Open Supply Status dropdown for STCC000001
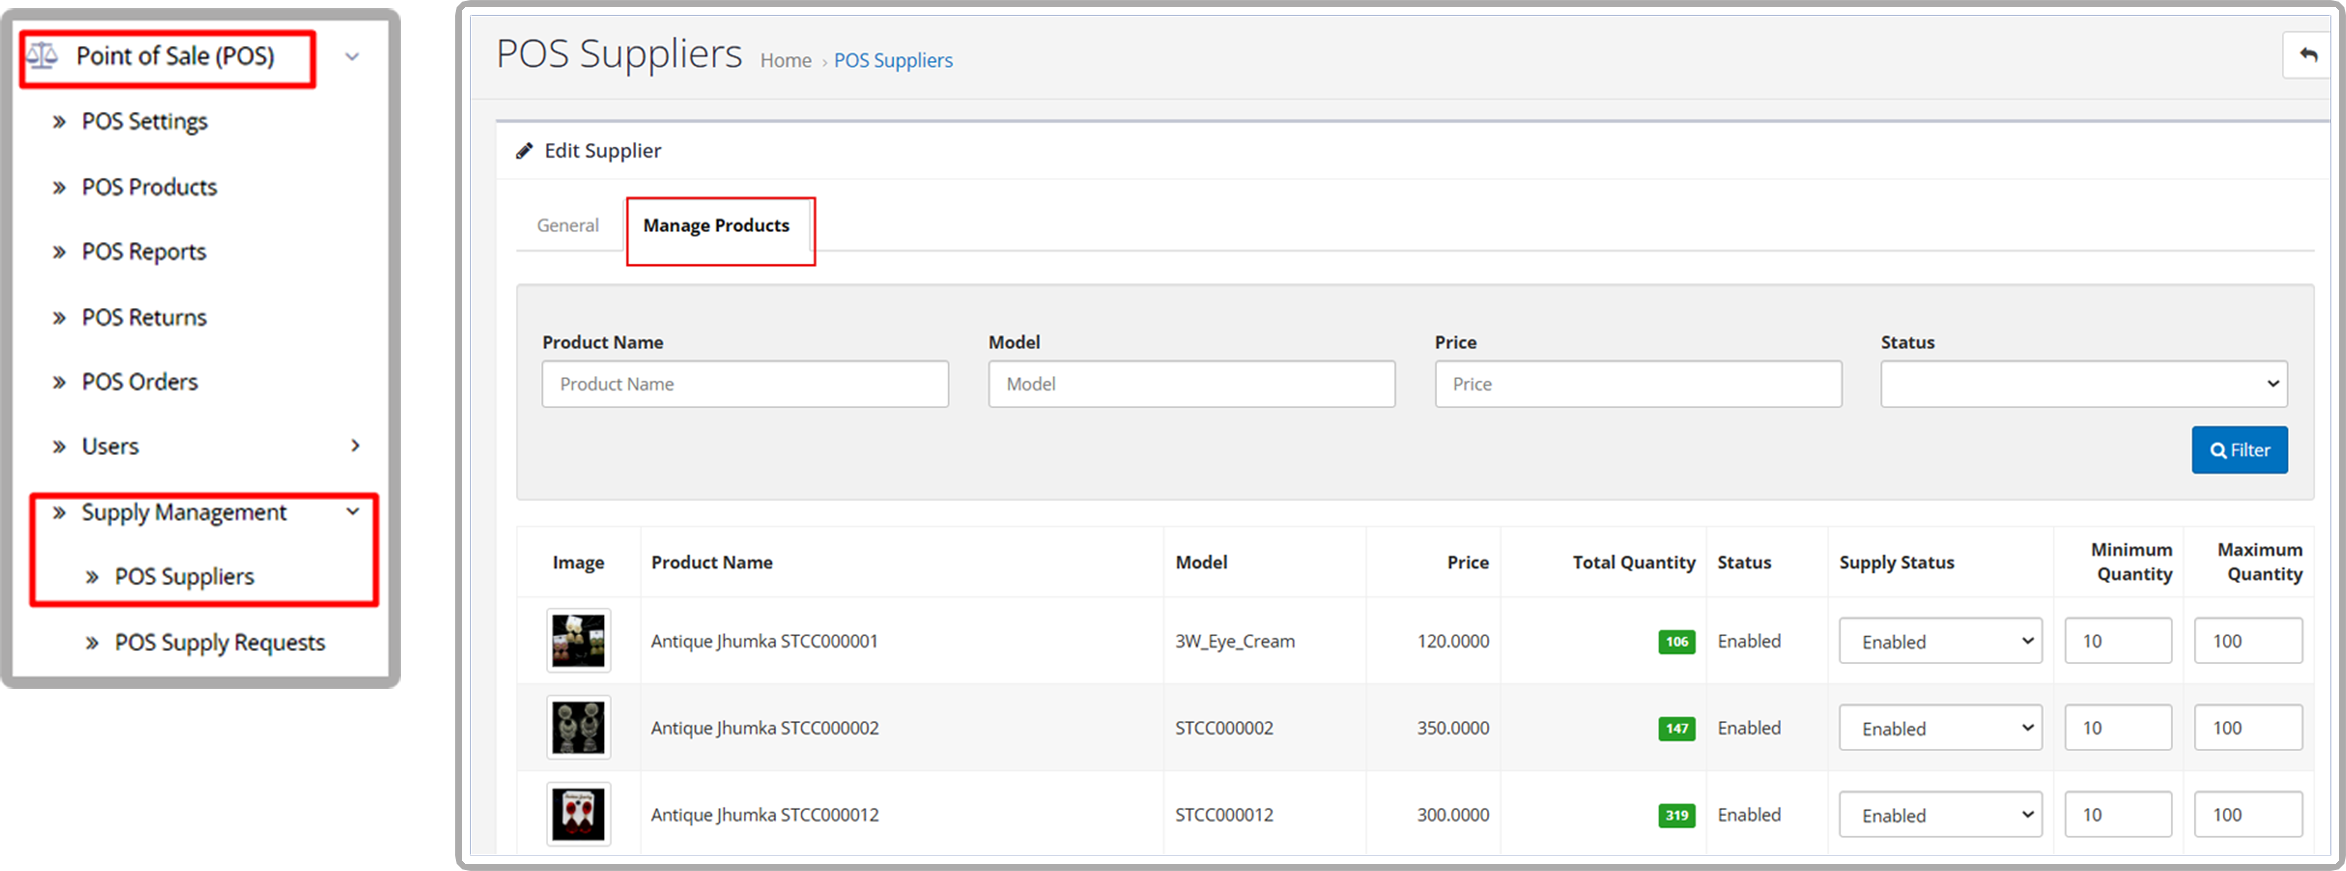This screenshot has height=871, width=2346. click(x=1940, y=641)
